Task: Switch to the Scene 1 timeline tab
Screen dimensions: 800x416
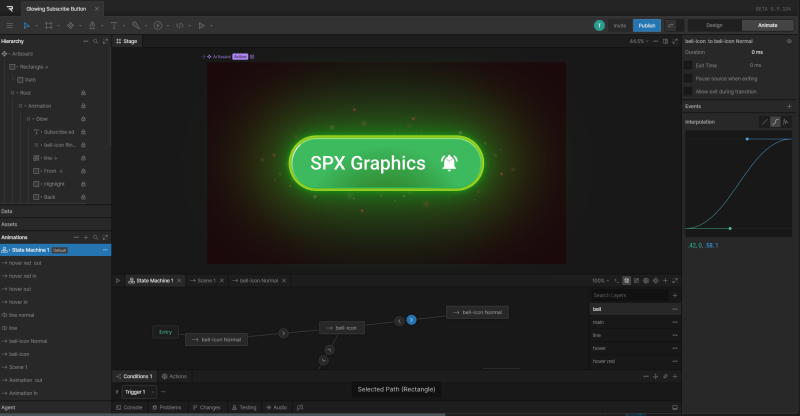Action: click(x=207, y=280)
